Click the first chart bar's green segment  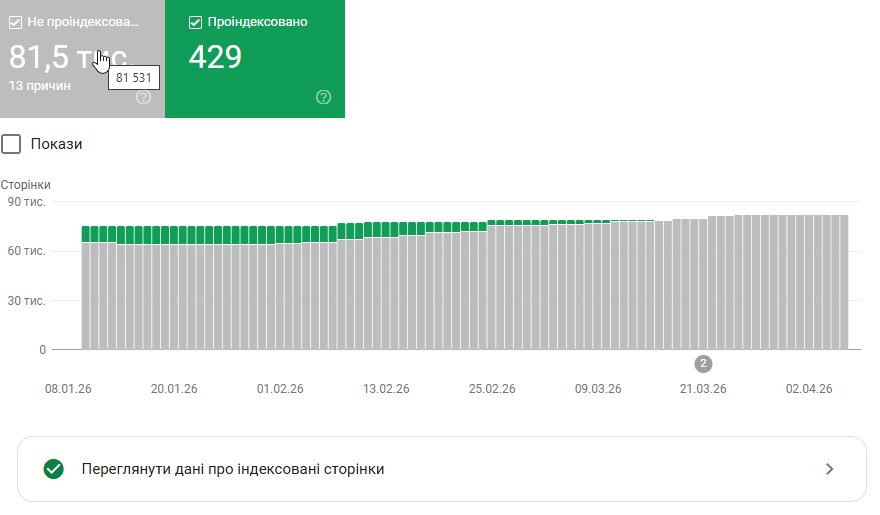click(x=86, y=234)
